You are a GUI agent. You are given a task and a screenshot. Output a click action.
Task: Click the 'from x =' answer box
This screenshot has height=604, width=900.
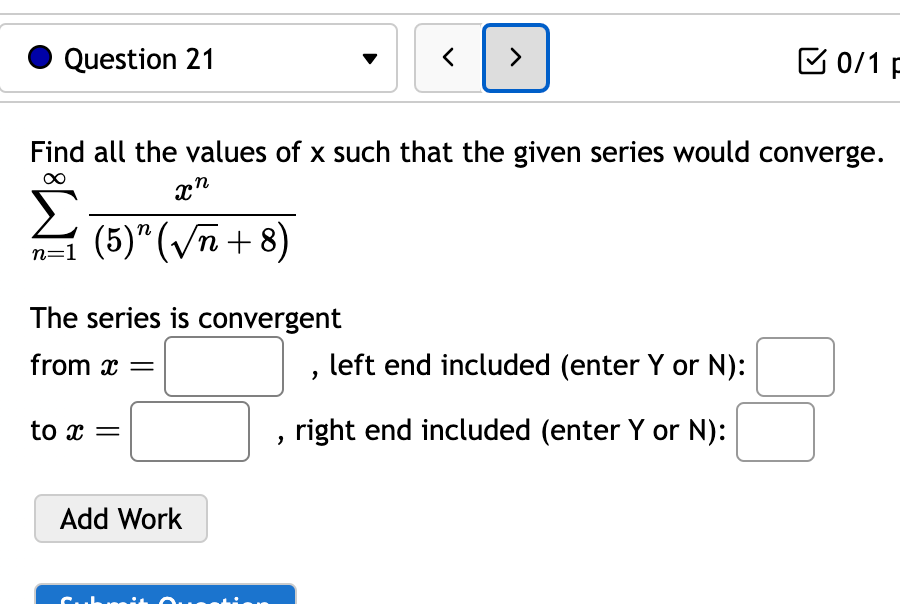[223, 366]
